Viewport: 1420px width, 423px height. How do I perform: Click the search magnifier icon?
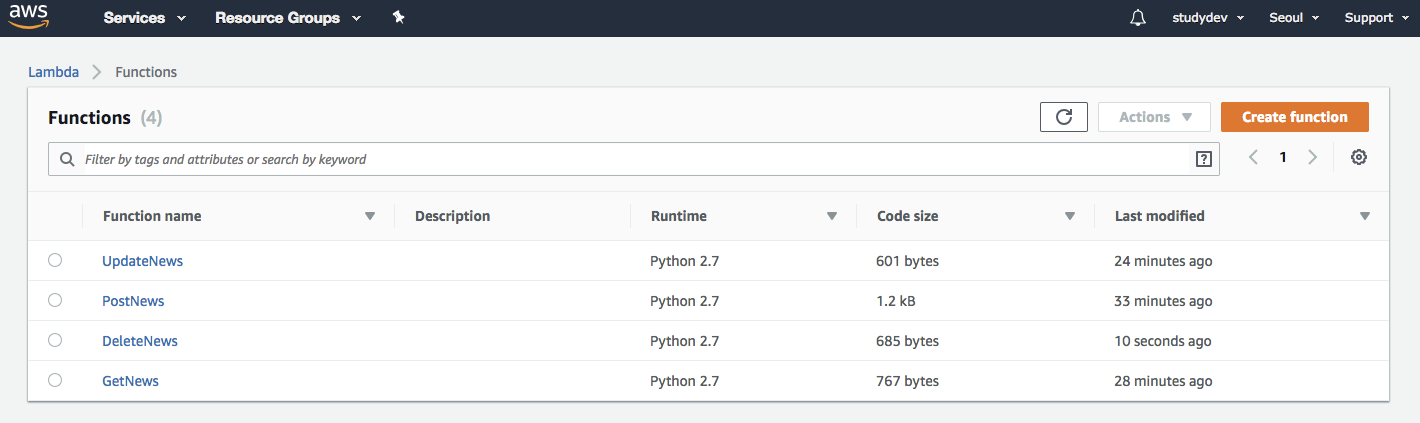pos(67,159)
